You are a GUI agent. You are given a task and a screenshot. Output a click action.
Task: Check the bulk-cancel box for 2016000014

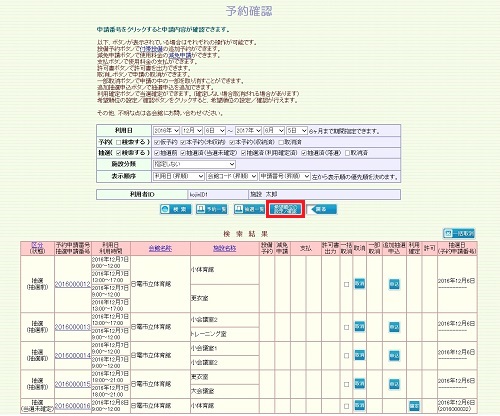tap(346, 356)
